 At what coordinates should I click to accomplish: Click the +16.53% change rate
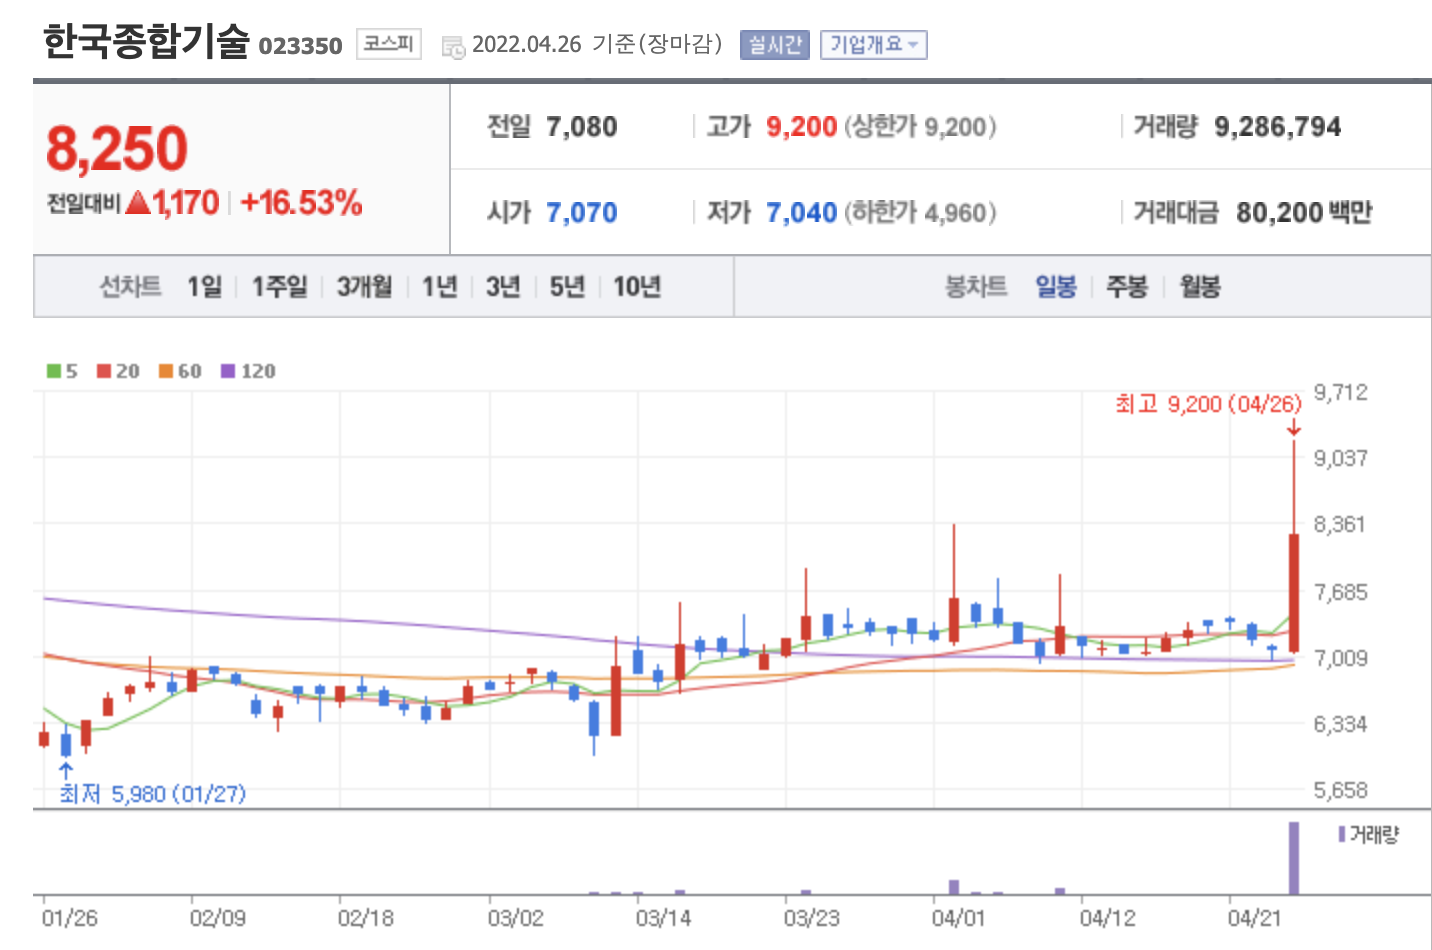coord(301,203)
